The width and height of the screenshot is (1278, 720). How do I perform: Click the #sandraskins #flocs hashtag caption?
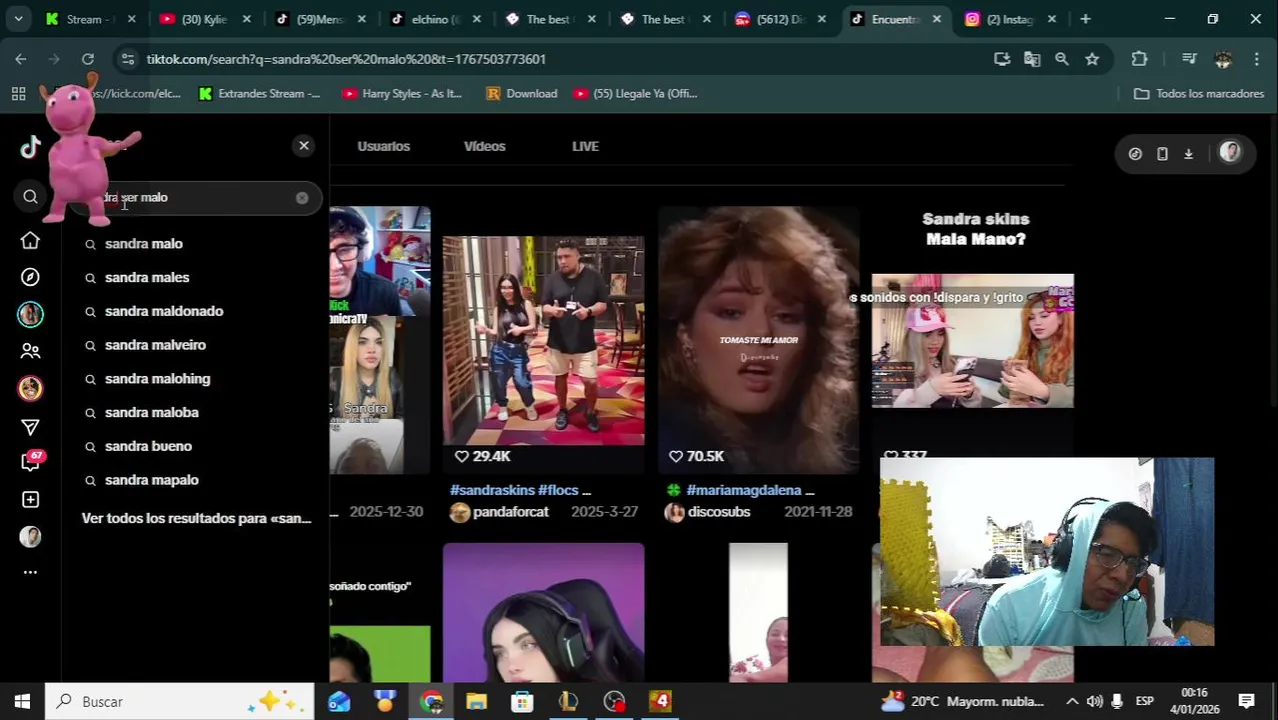(520, 490)
